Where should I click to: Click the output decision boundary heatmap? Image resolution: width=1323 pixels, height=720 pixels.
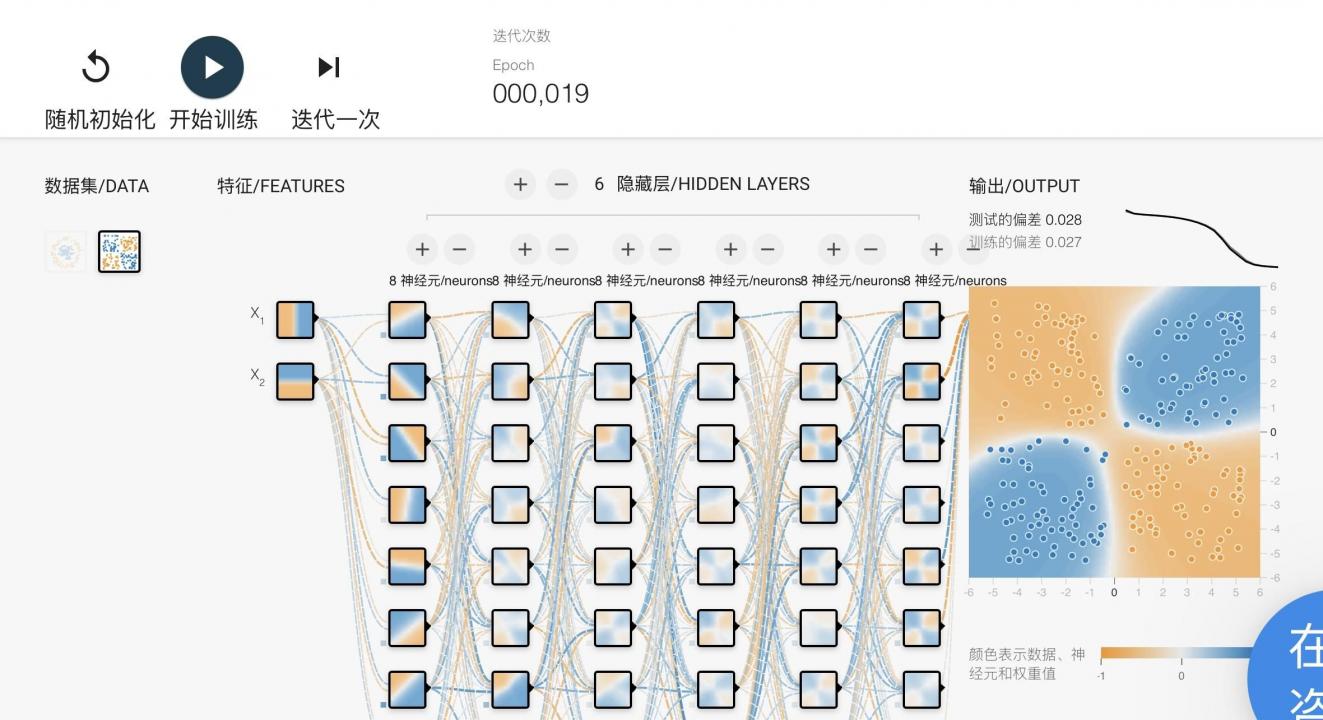click(1114, 432)
